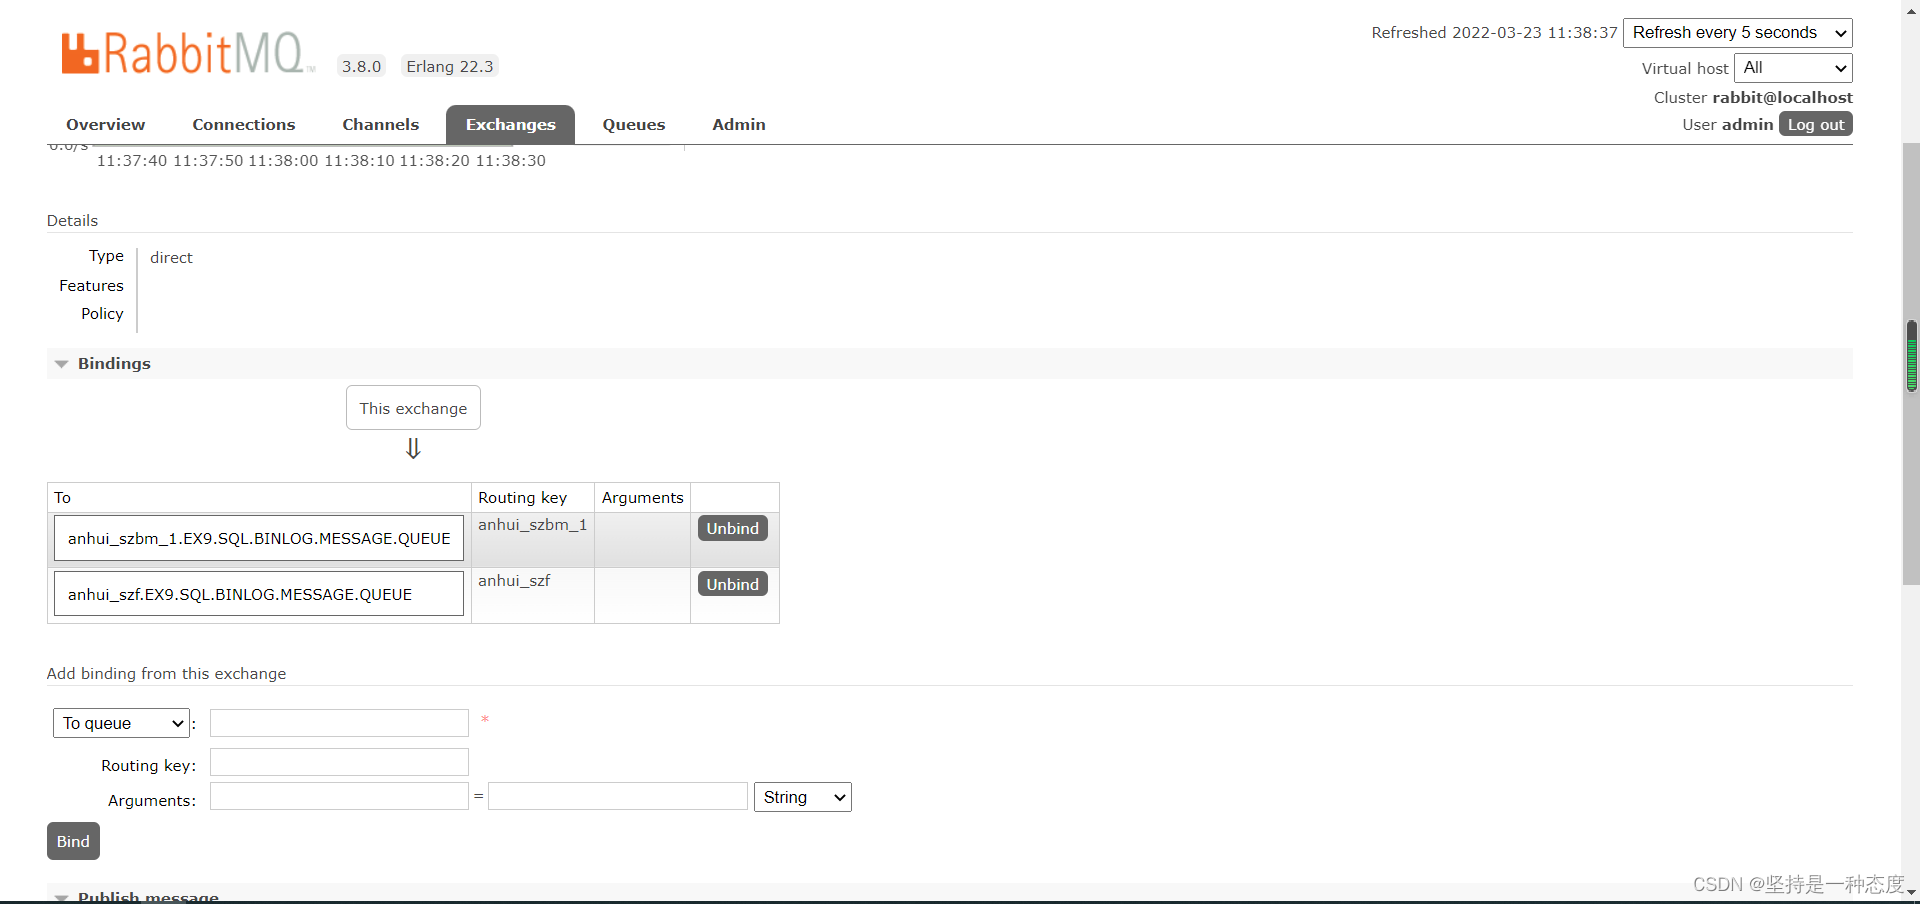Screen dimensions: 1920x904
Task: Collapse the Bindings section triangle
Action: (62, 364)
